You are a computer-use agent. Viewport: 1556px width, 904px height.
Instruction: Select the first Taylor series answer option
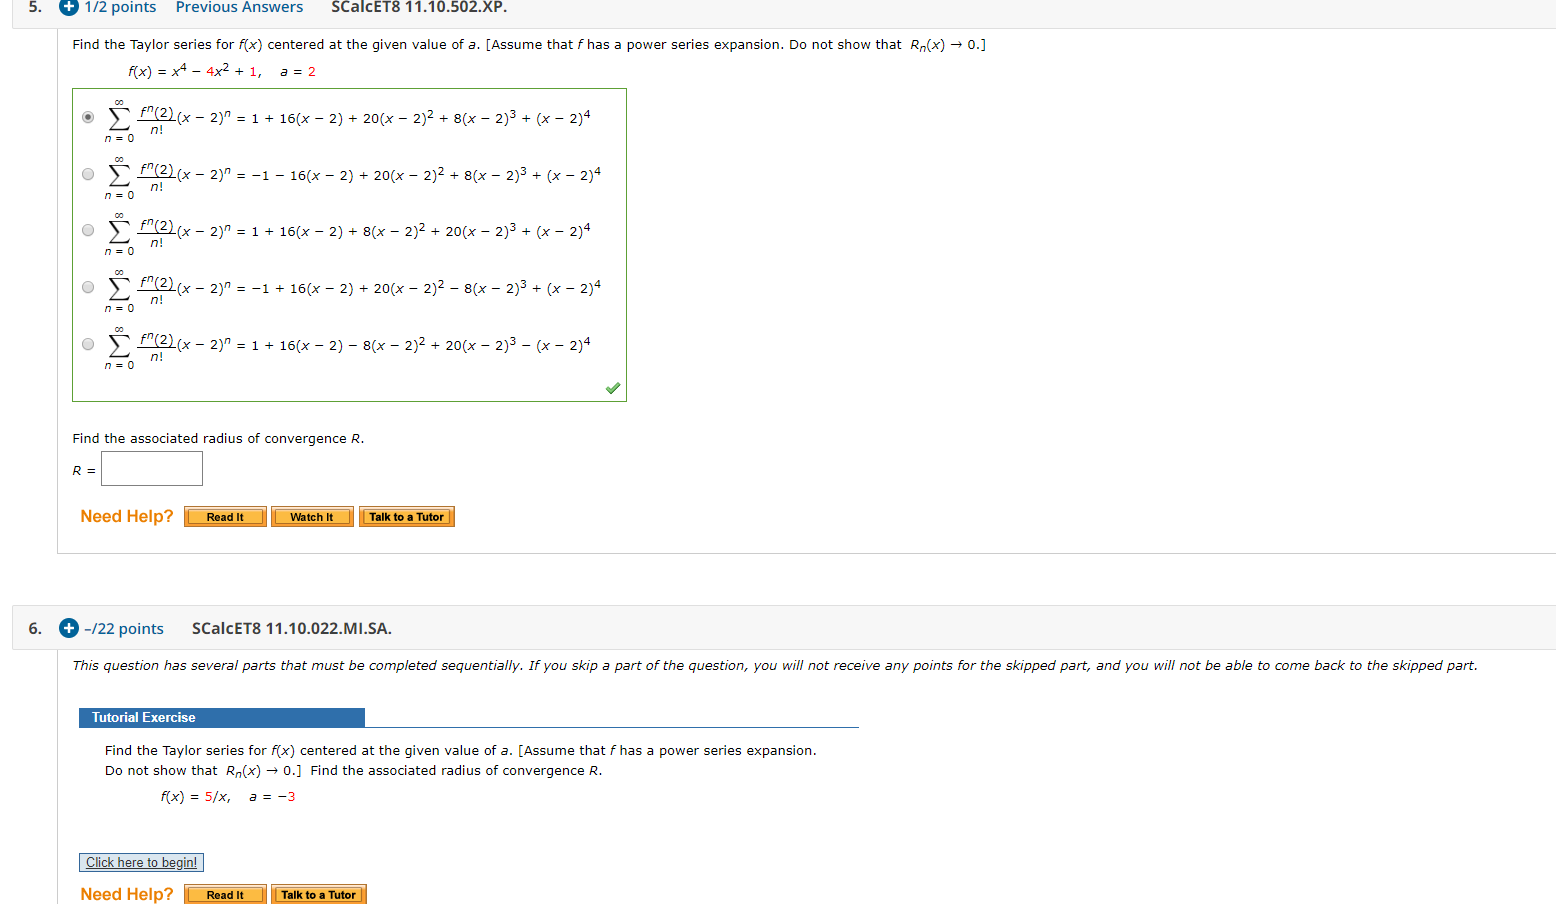tap(87, 117)
